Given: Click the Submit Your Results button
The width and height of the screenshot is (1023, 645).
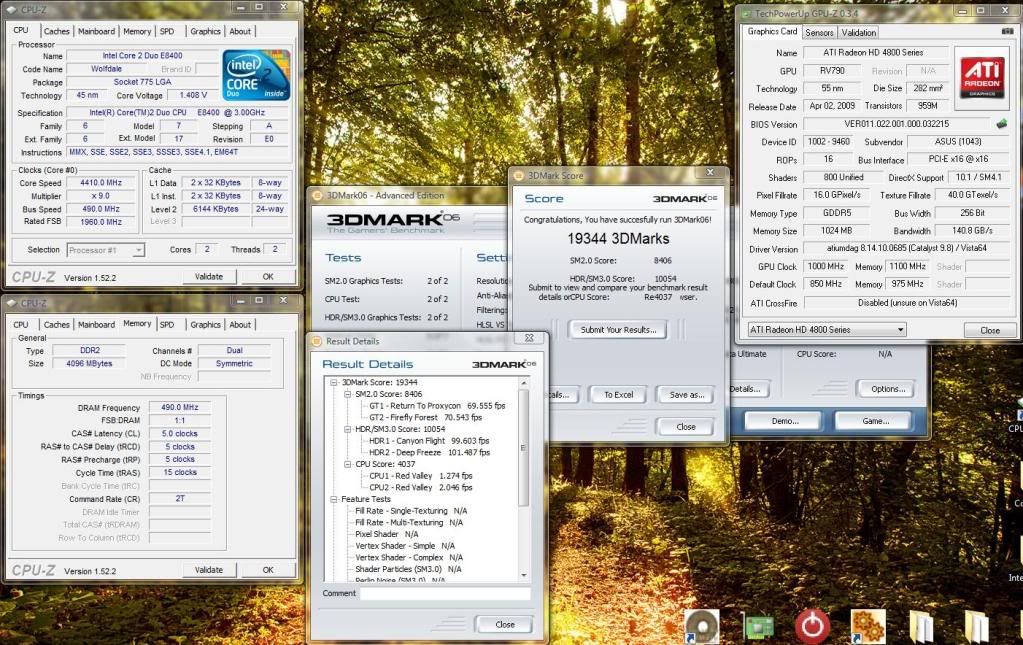Looking at the screenshot, I should [617, 329].
